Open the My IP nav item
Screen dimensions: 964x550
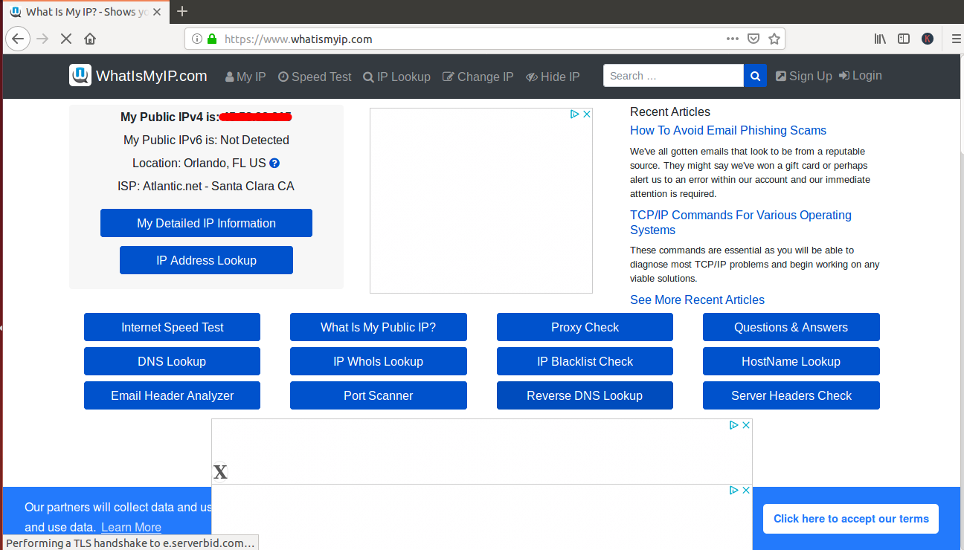(245, 77)
